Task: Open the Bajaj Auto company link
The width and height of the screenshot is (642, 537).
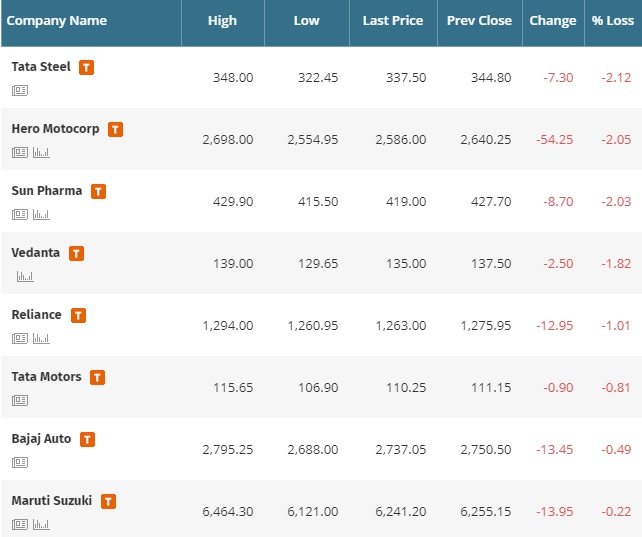Action: click(41, 438)
